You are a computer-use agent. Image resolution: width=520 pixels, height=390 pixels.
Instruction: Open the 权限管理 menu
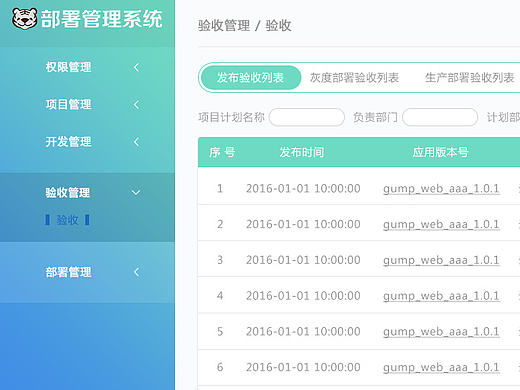tap(68, 67)
